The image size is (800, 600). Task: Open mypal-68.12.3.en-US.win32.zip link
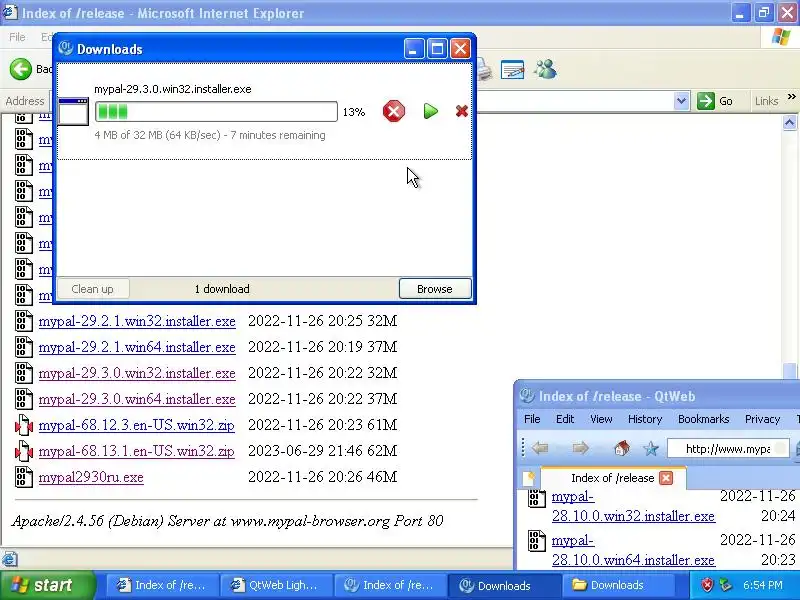(137, 426)
